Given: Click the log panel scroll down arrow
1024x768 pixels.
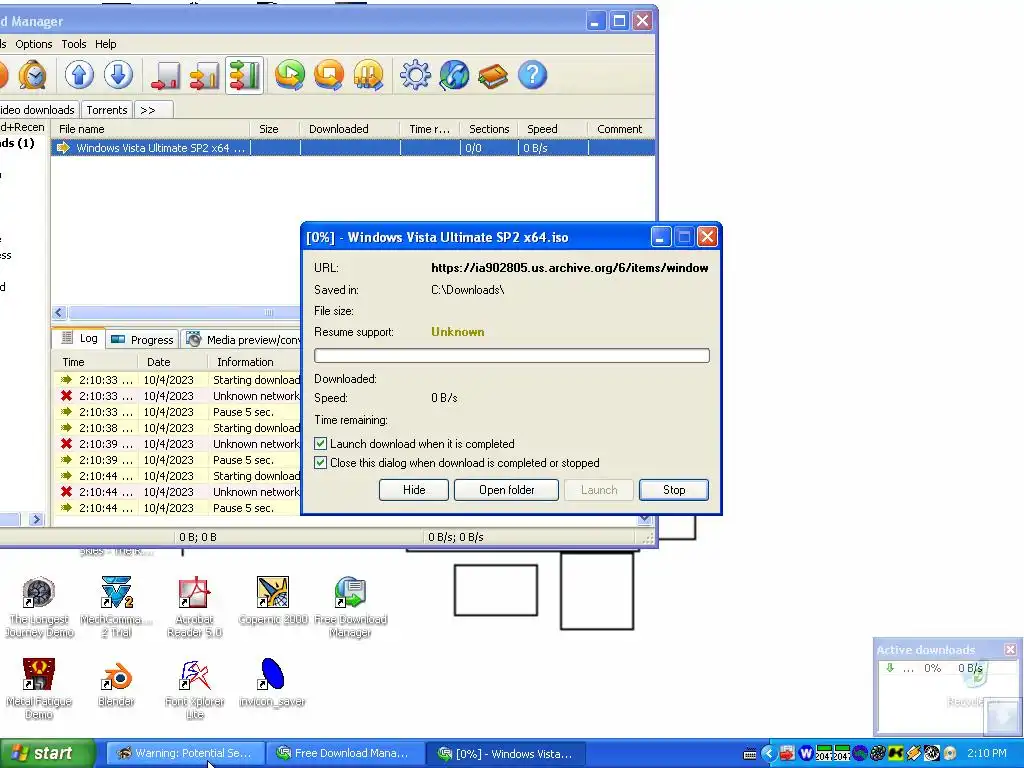Looking at the screenshot, I should point(645,519).
